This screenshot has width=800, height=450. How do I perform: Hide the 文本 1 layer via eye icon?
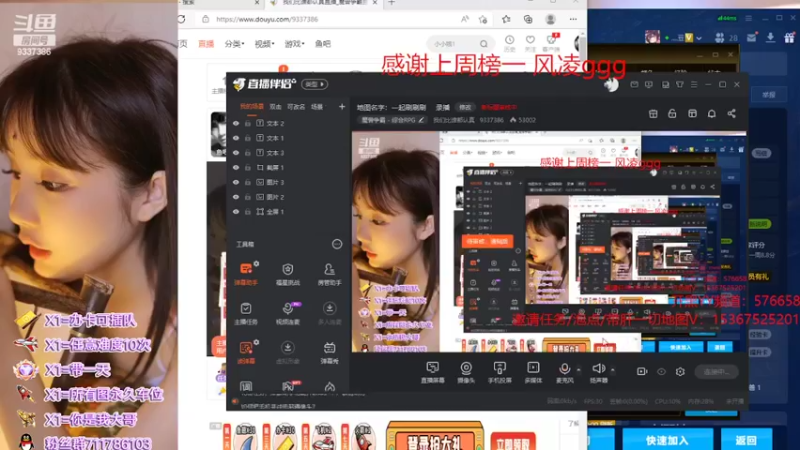[x=236, y=138]
